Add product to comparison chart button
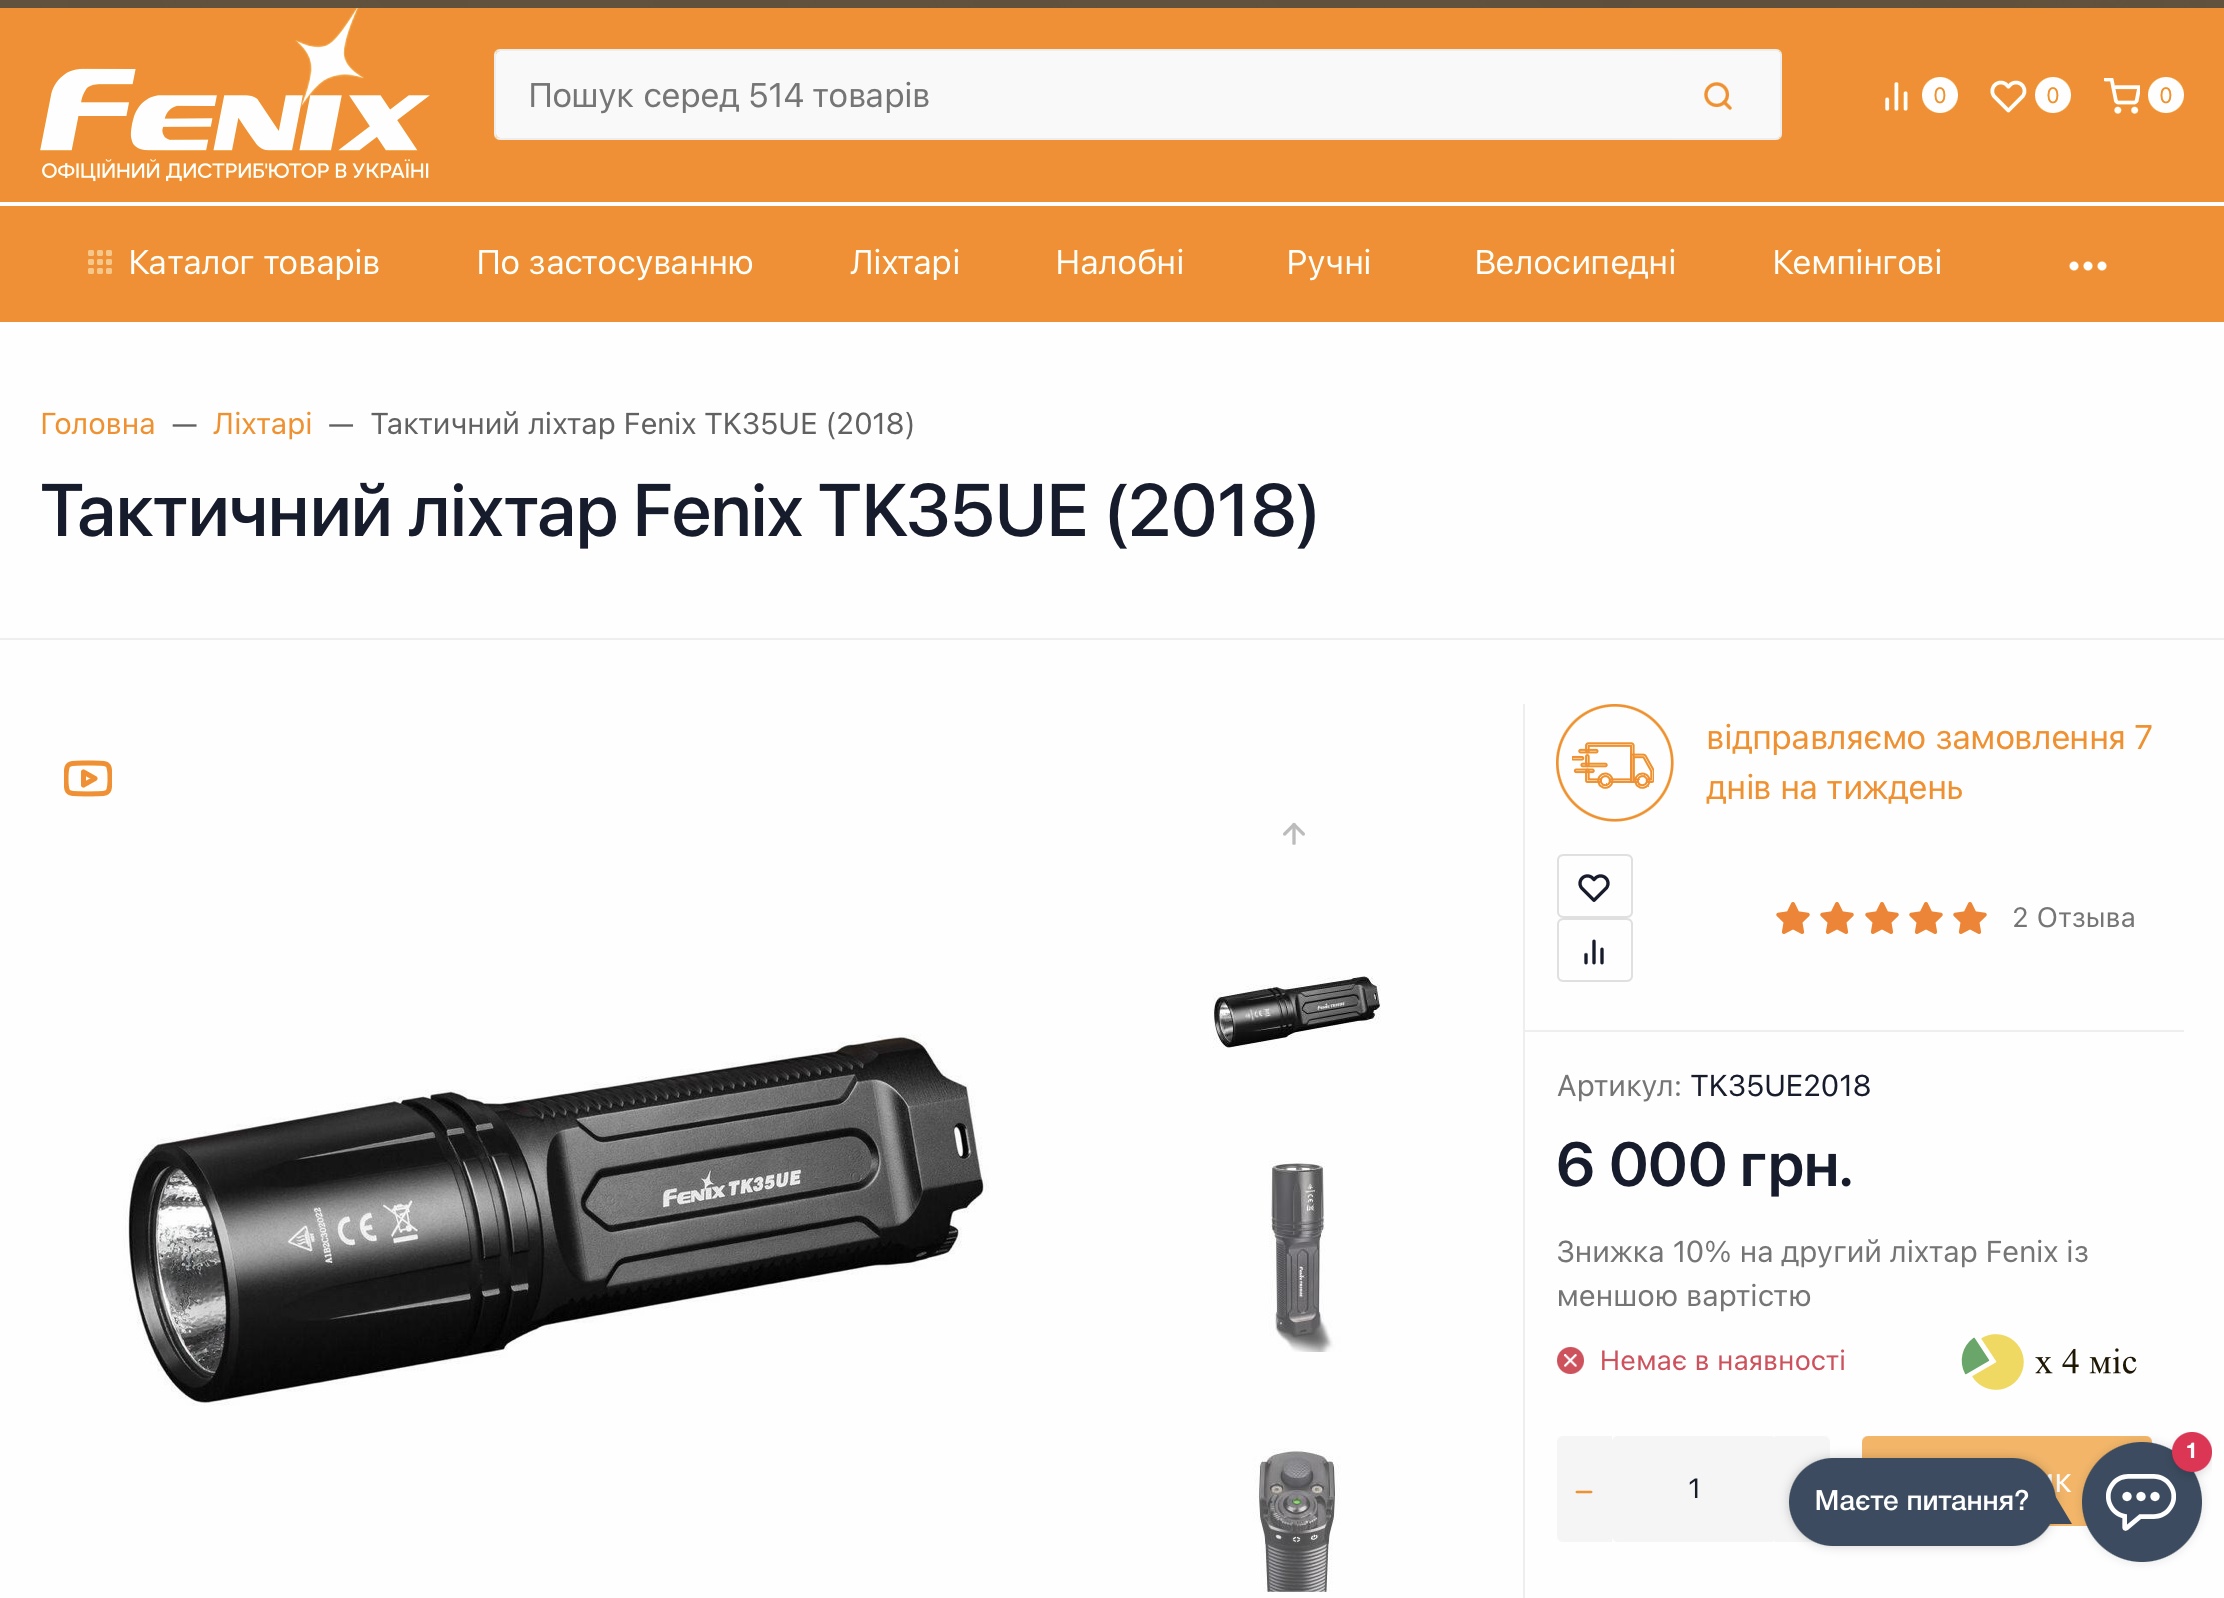The width and height of the screenshot is (2224, 1598). tap(1594, 951)
